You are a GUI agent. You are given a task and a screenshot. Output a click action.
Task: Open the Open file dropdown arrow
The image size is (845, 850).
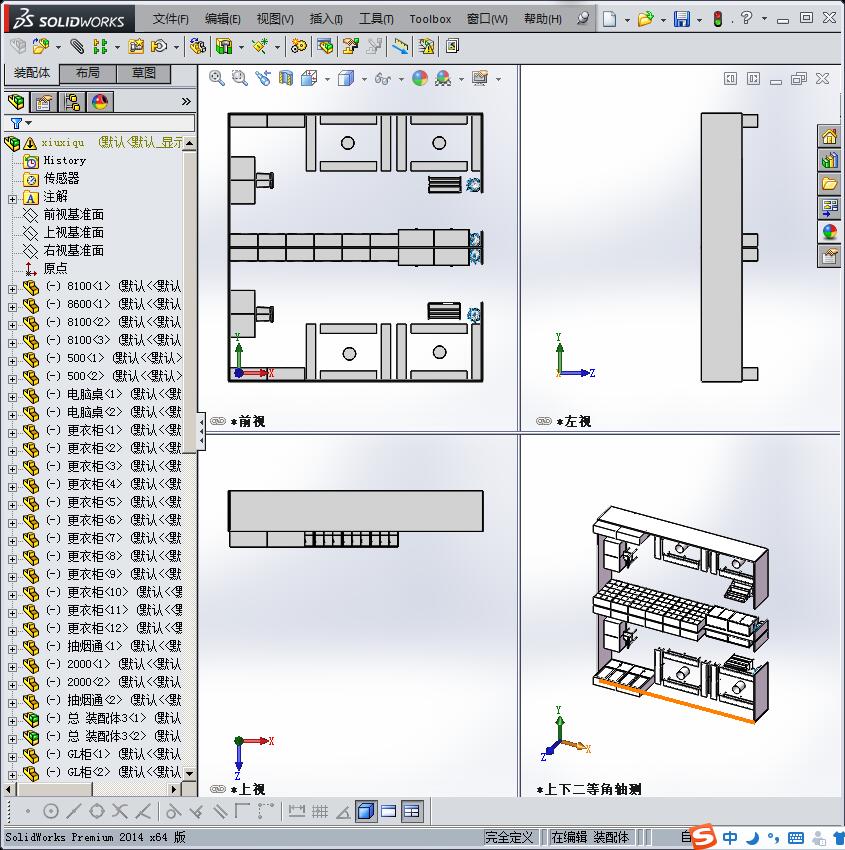662,20
